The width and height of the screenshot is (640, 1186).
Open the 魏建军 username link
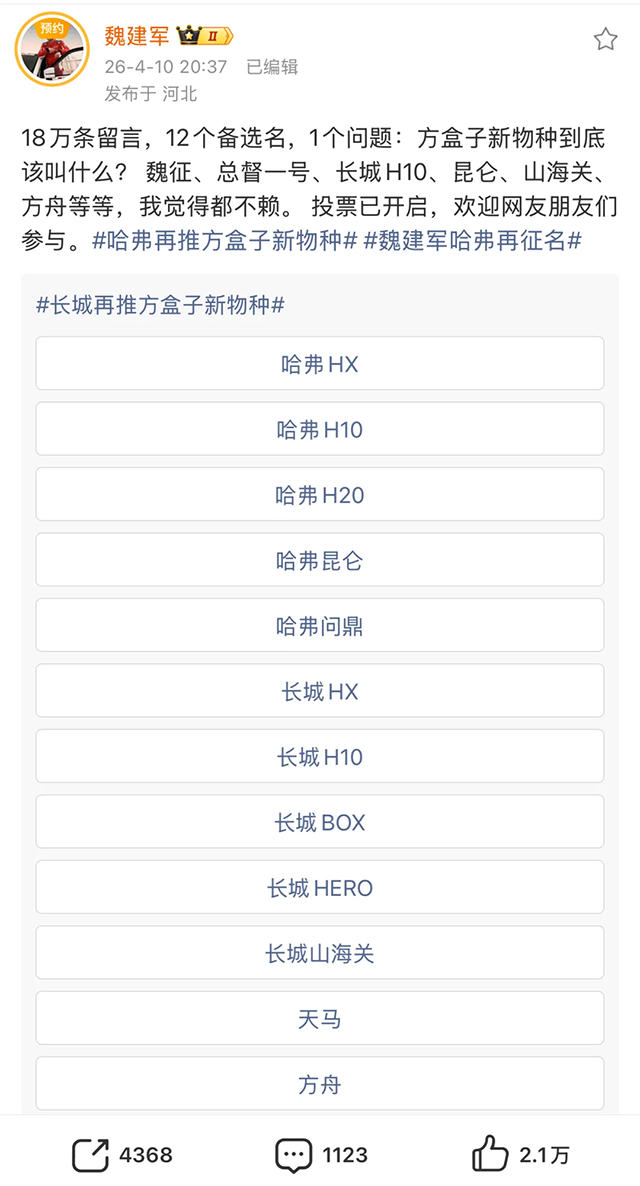(x=137, y=37)
